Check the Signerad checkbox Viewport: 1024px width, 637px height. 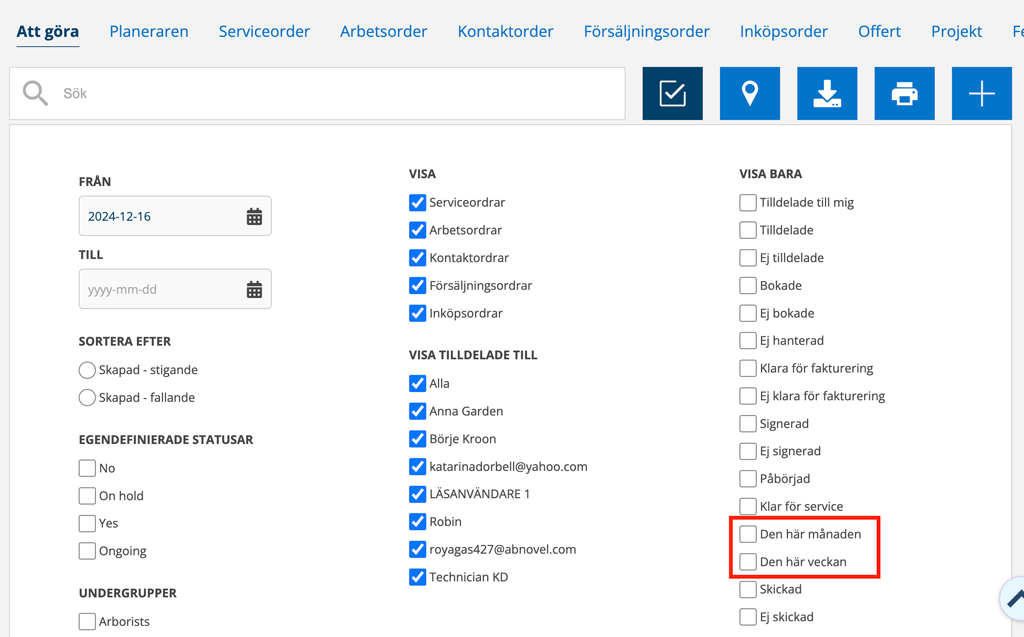coord(748,424)
